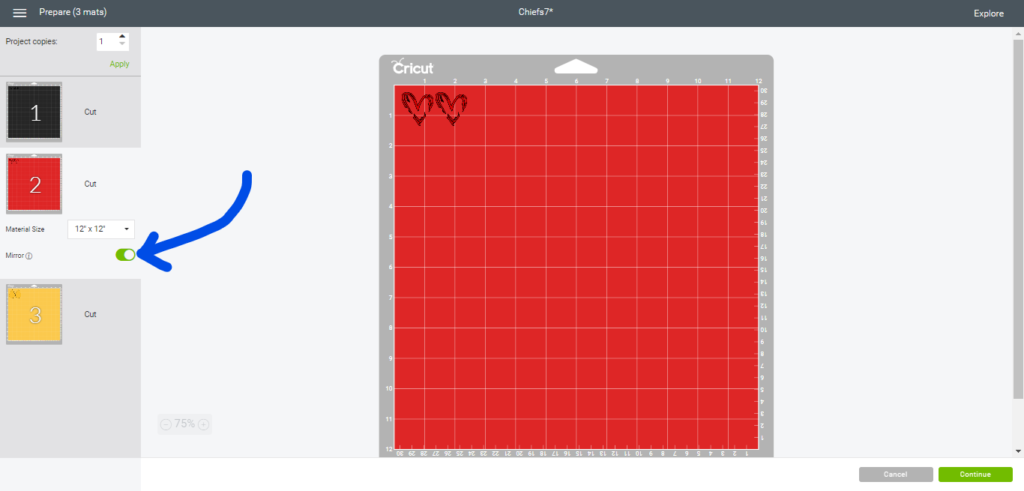Viewport: 1024px width, 491px height.
Task: Apply the project copies setting
Action: [120, 63]
